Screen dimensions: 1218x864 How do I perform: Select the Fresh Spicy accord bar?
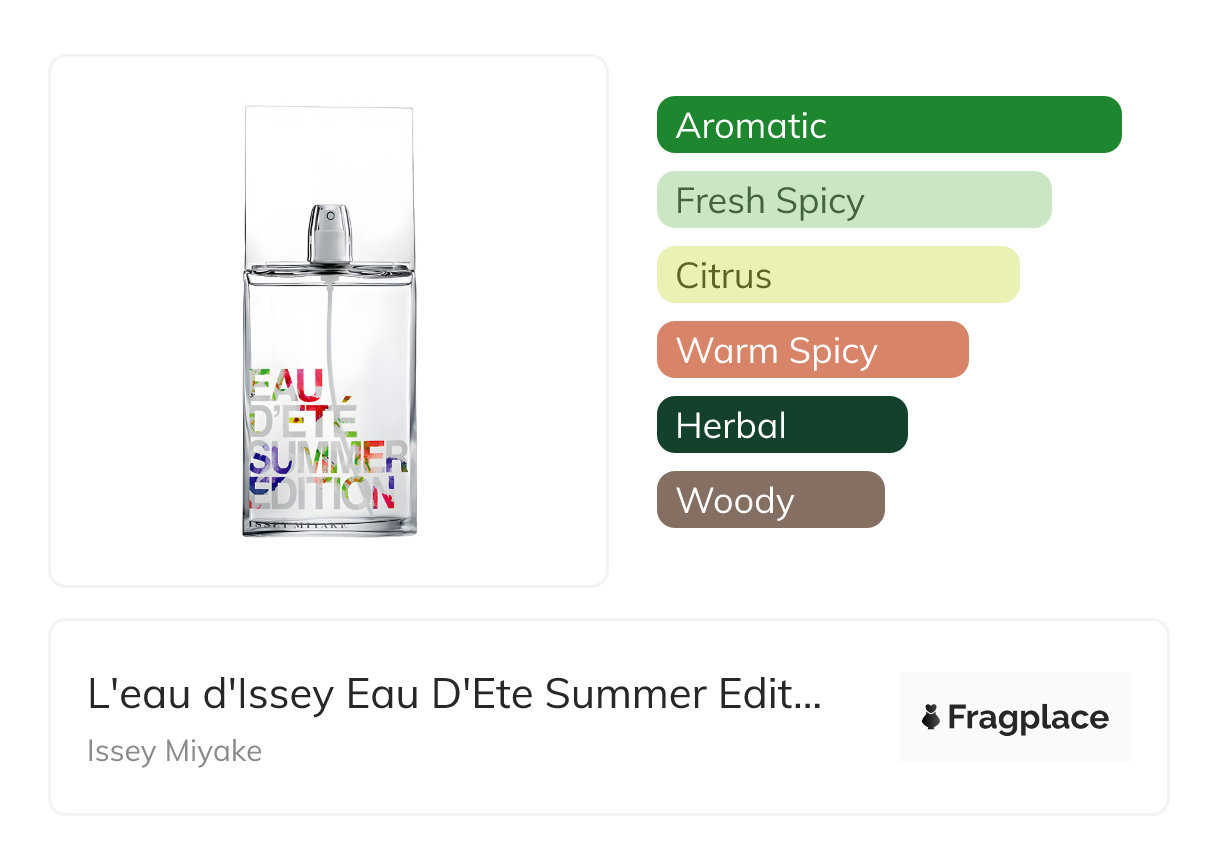coord(854,200)
